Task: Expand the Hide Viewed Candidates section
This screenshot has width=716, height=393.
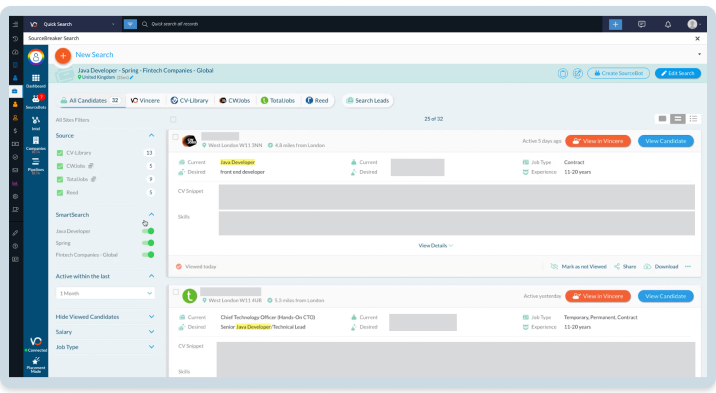Action: point(105,317)
